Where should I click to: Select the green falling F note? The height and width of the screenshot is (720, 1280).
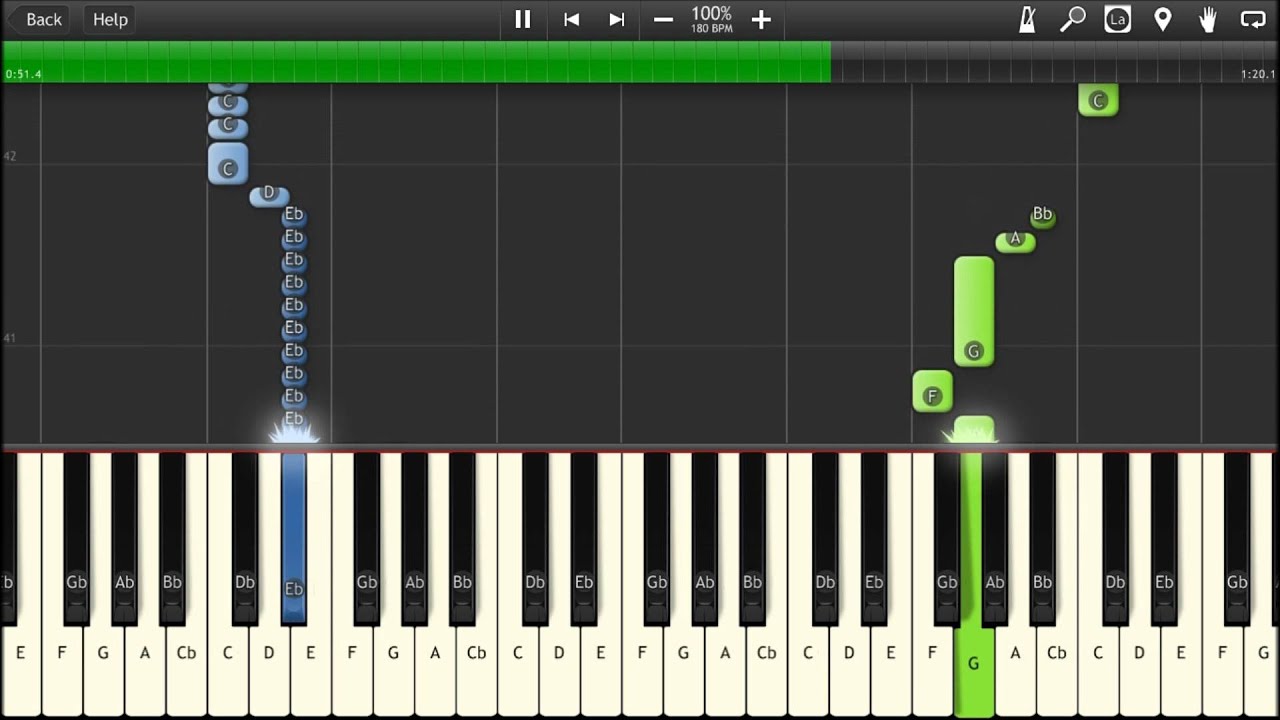pos(932,391)
